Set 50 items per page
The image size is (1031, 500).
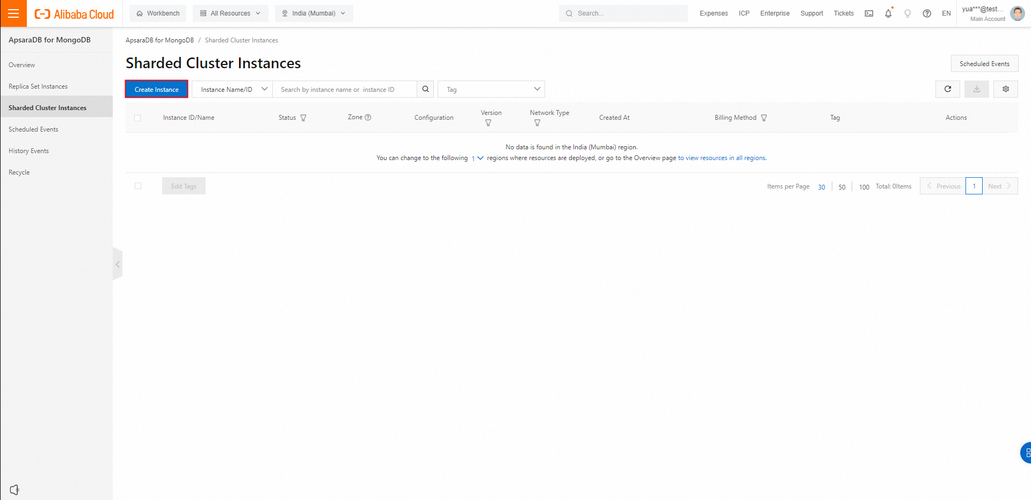pyautogui.click(x=842, y=187)
